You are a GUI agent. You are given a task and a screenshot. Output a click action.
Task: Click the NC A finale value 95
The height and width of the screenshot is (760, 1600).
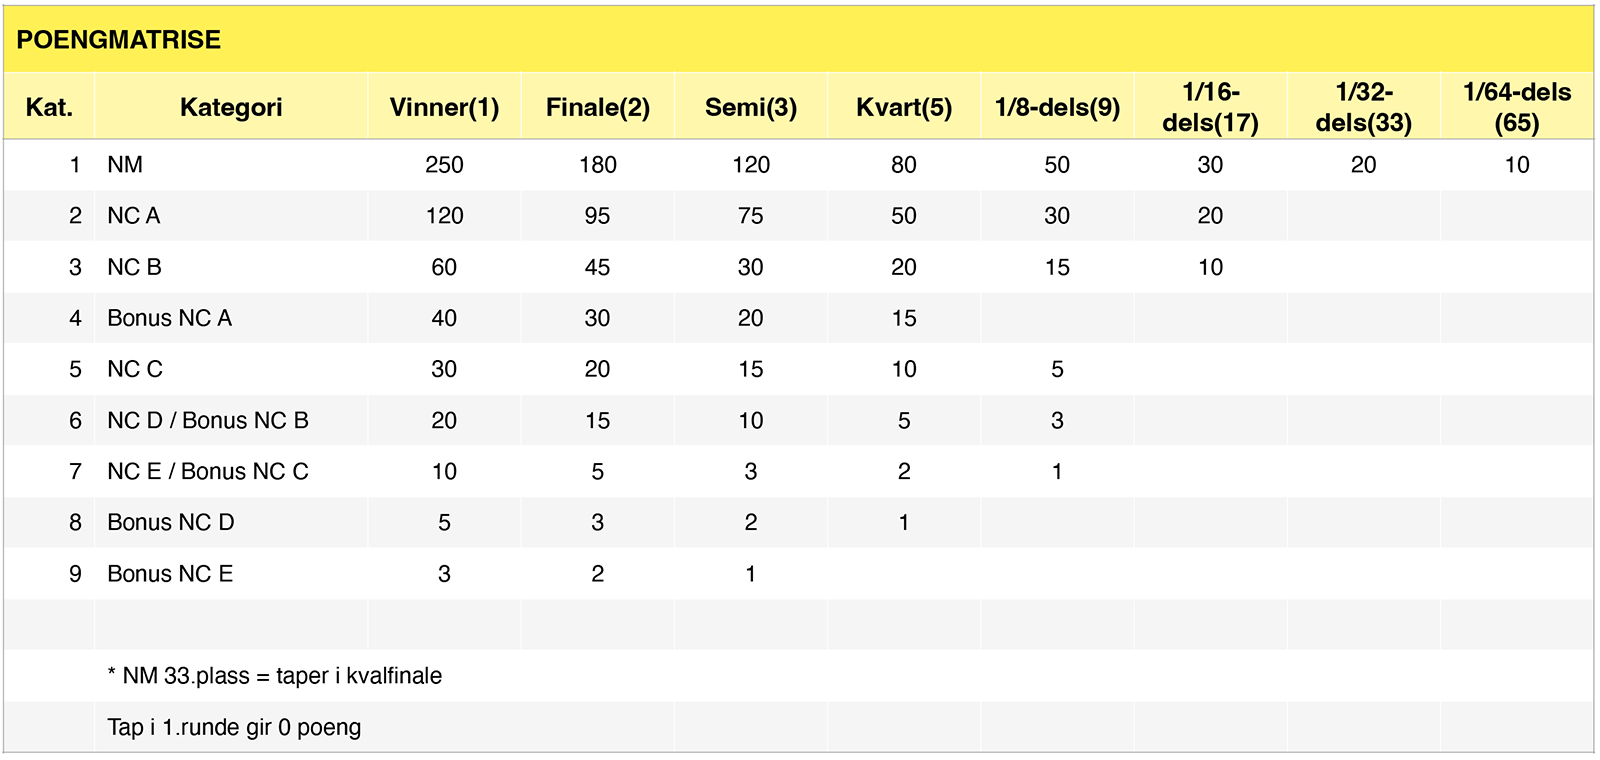(x=597, y=216)
